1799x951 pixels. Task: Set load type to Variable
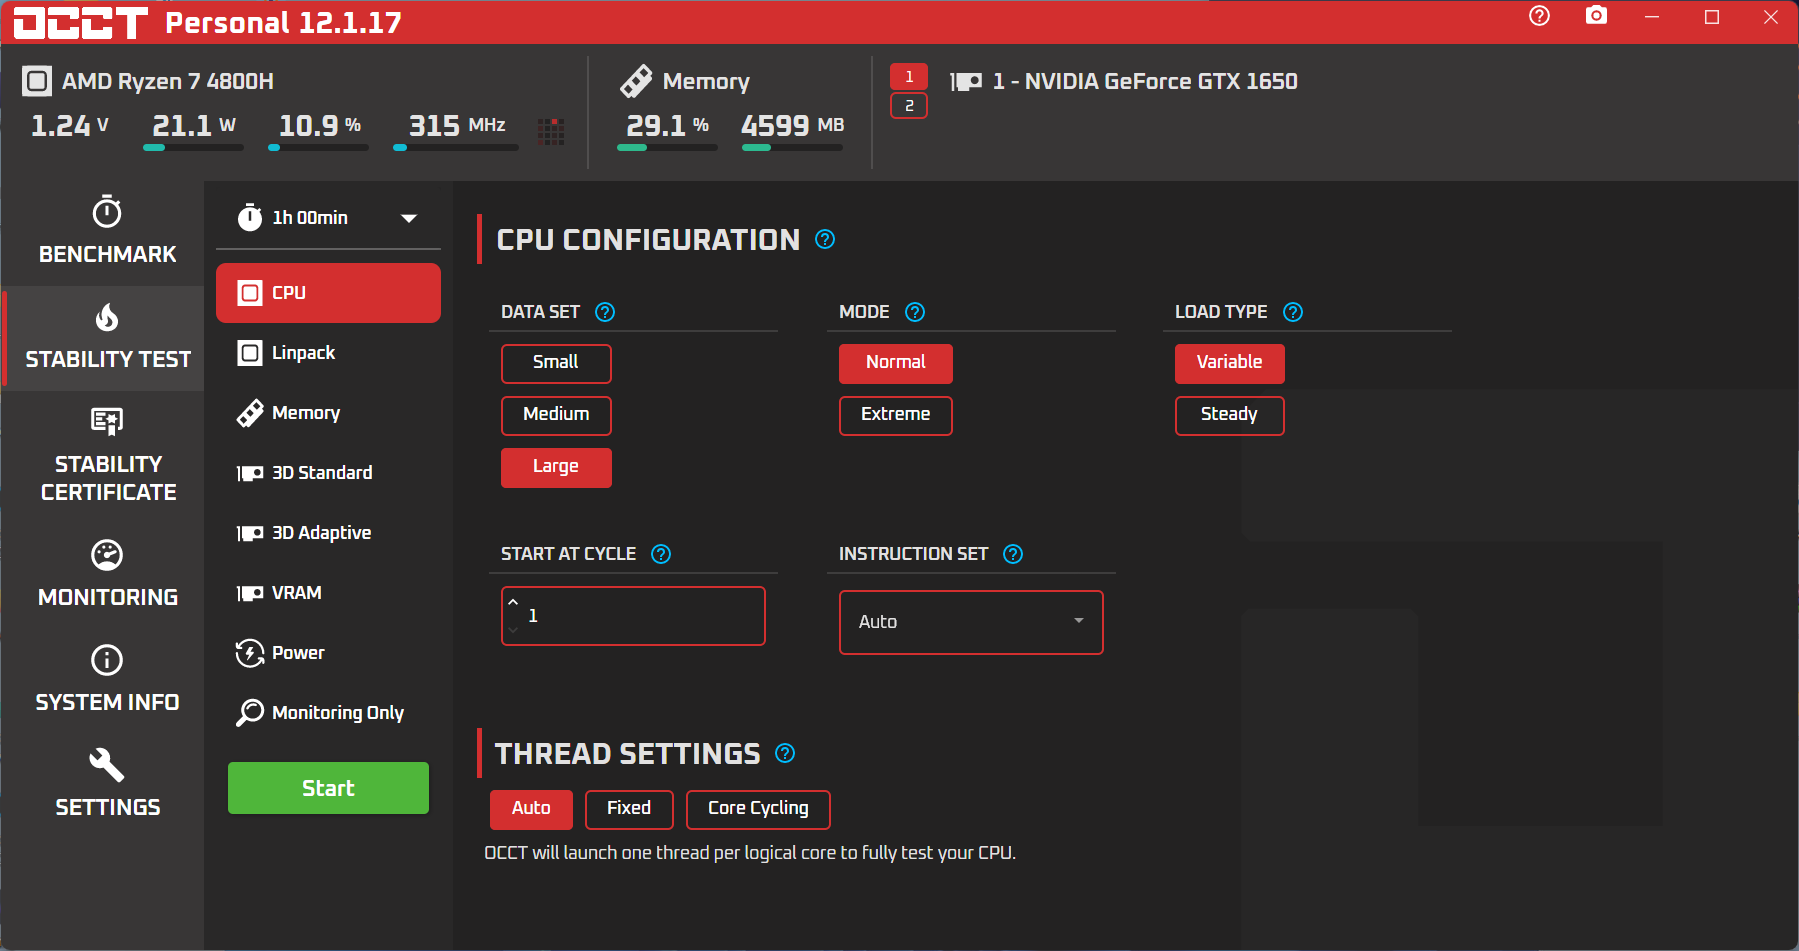(1230, 363)
